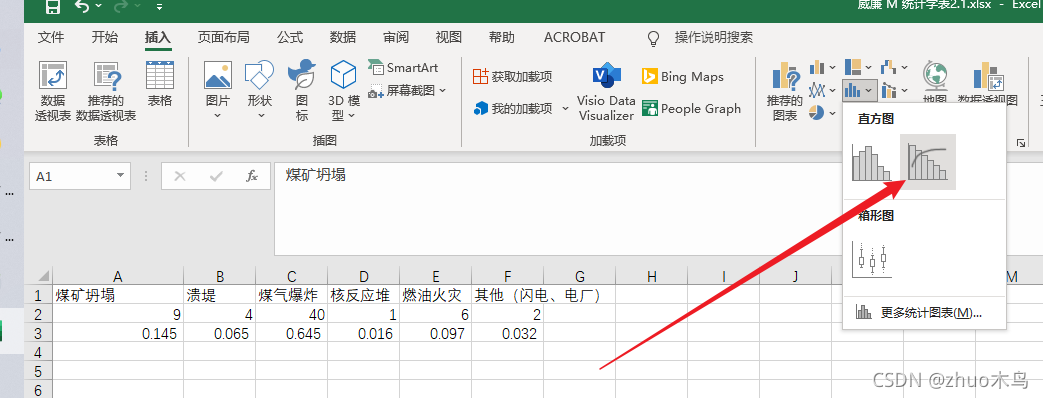Click the Name Box showing A1
Viewport: 1043px width, 398px height.
coord(71,176)
